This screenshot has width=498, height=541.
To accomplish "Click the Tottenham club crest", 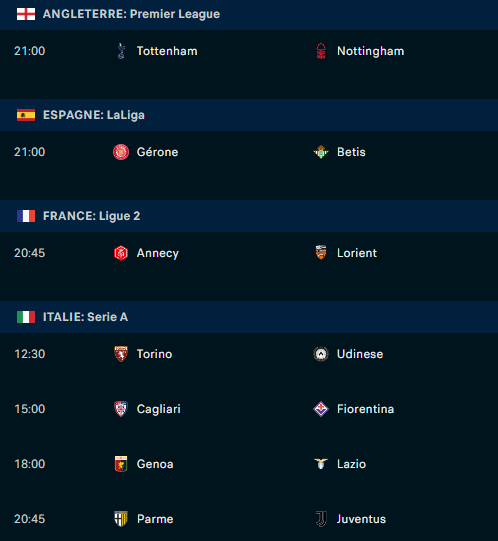I will tap(121, 51).
